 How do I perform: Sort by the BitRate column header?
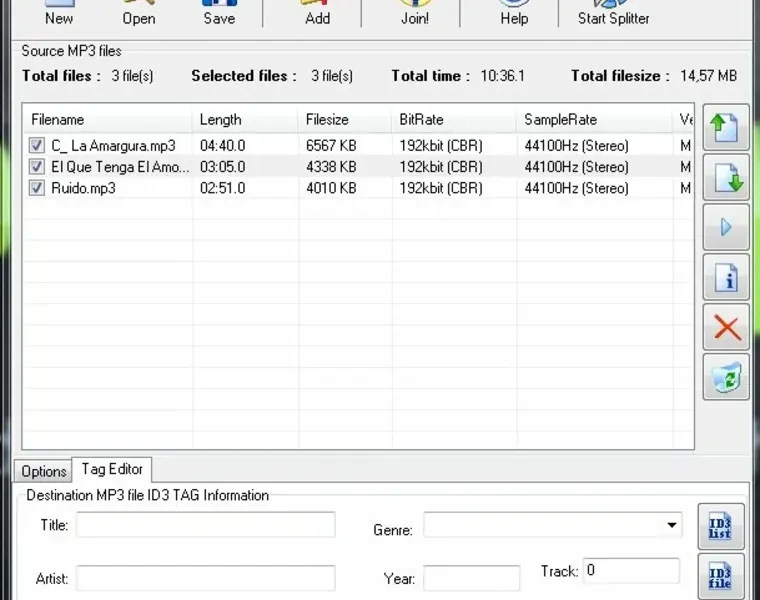[x=454, y=120]
